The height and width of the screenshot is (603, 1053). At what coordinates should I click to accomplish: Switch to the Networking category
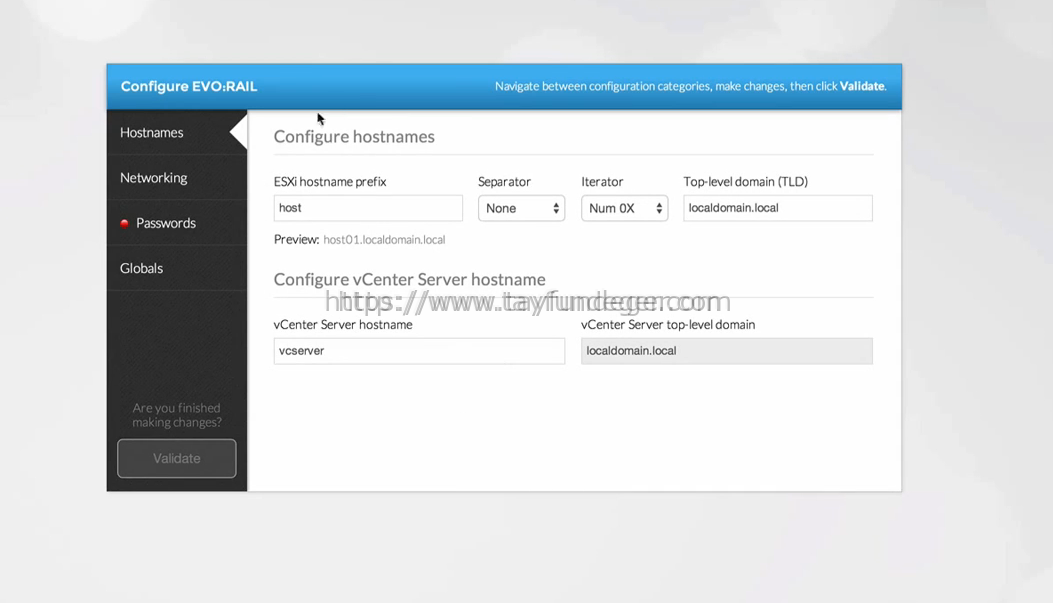tap(177, 178)
